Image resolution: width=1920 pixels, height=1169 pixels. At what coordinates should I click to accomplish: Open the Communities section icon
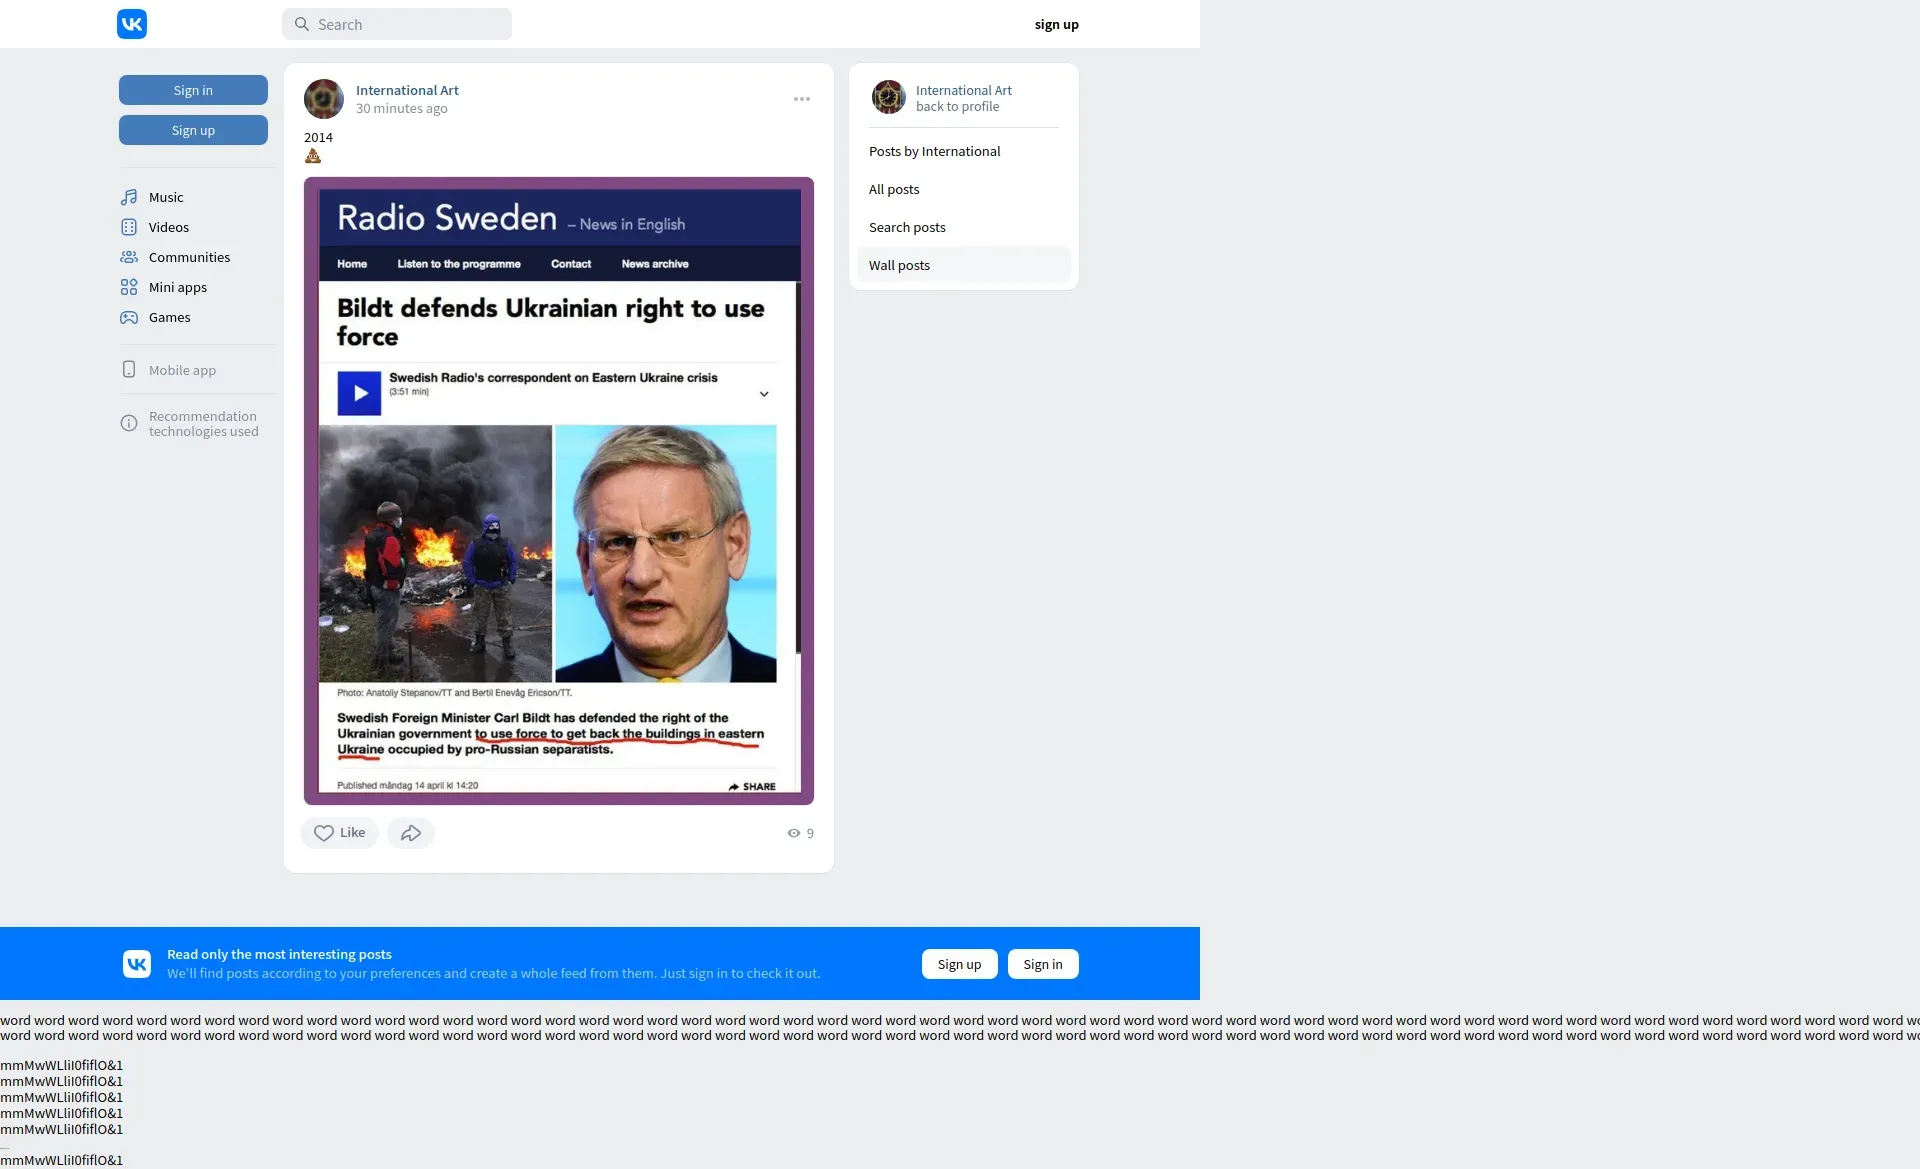coord(129,257)
